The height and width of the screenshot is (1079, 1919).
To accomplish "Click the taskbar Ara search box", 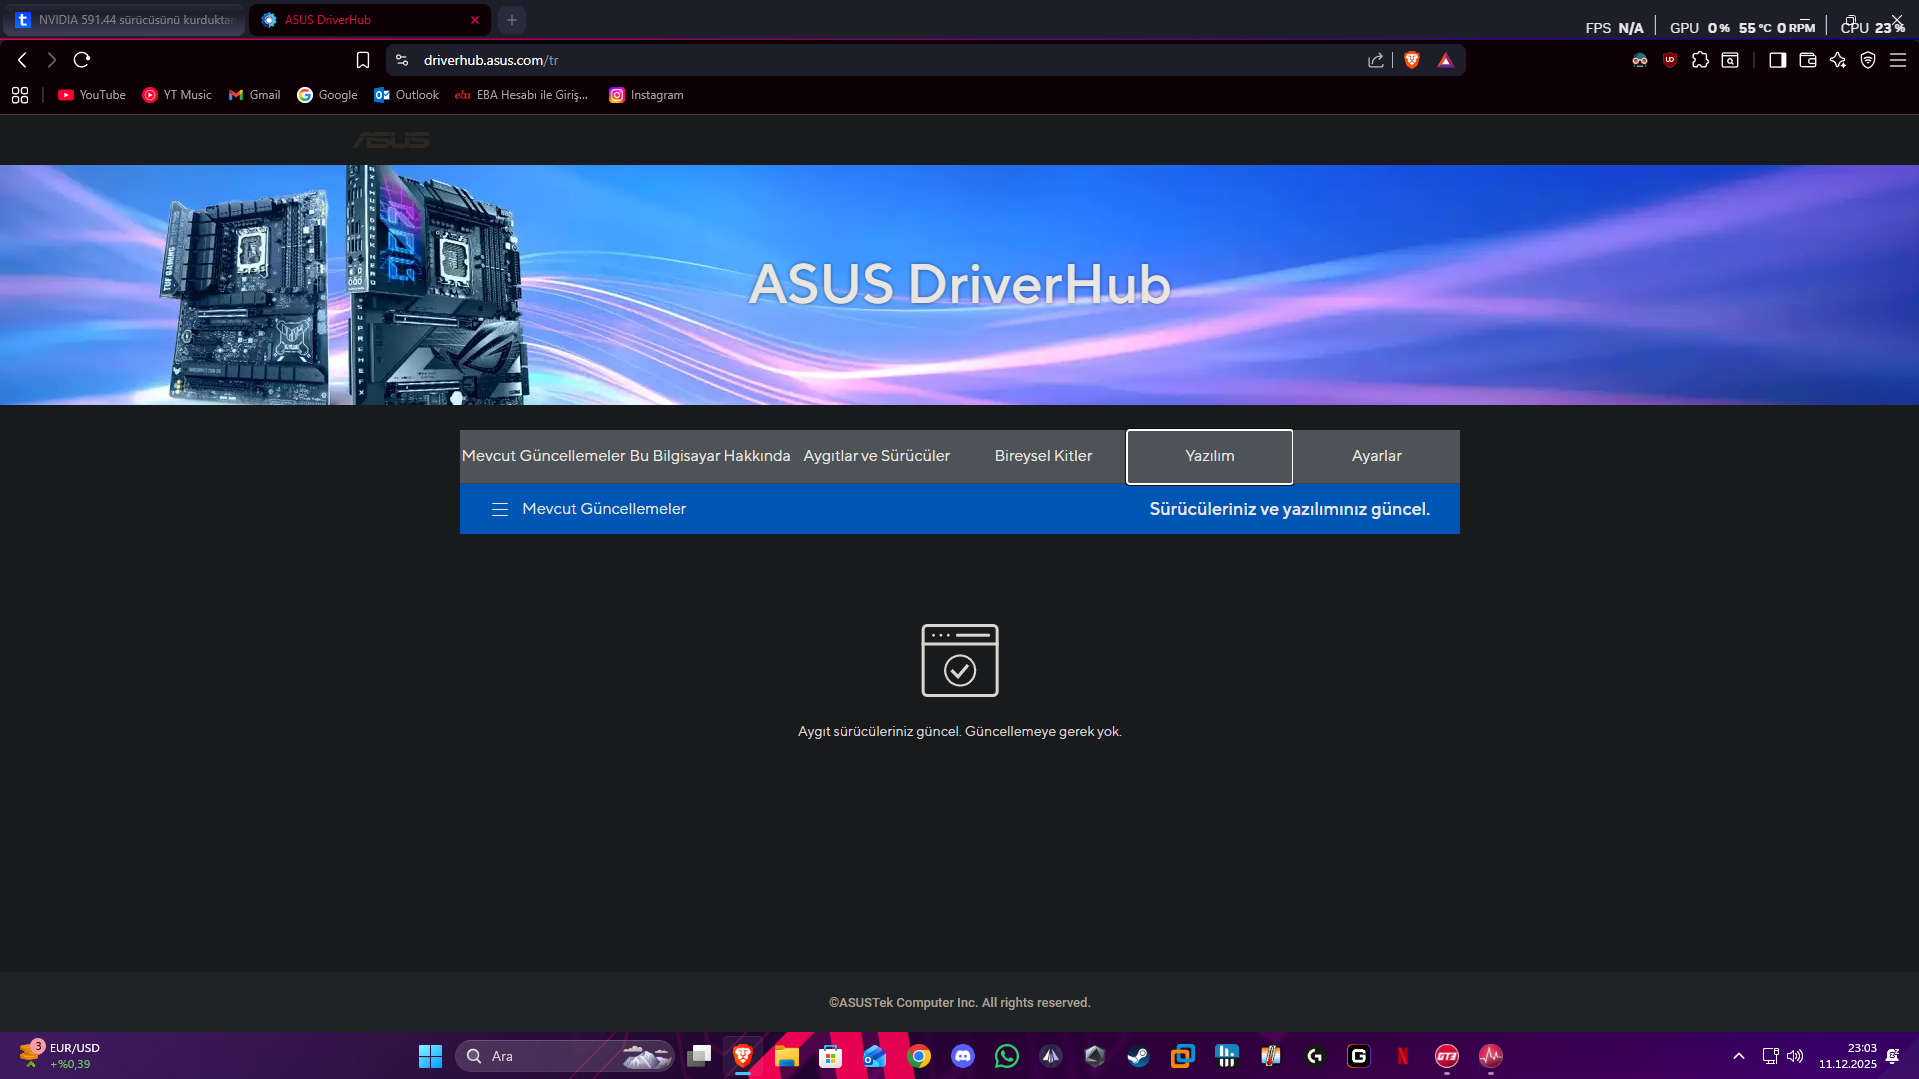I will click(565, 1056).
